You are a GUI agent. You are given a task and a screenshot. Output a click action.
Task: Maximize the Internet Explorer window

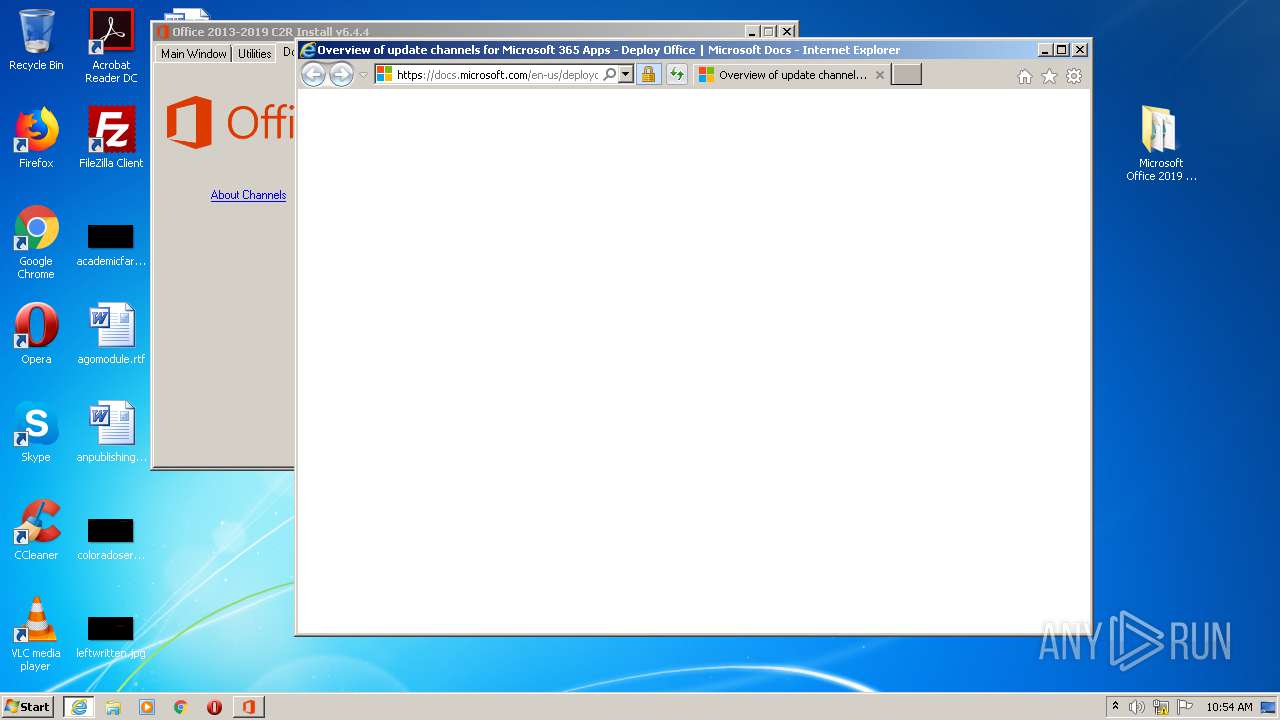(x=1062, y=50)
